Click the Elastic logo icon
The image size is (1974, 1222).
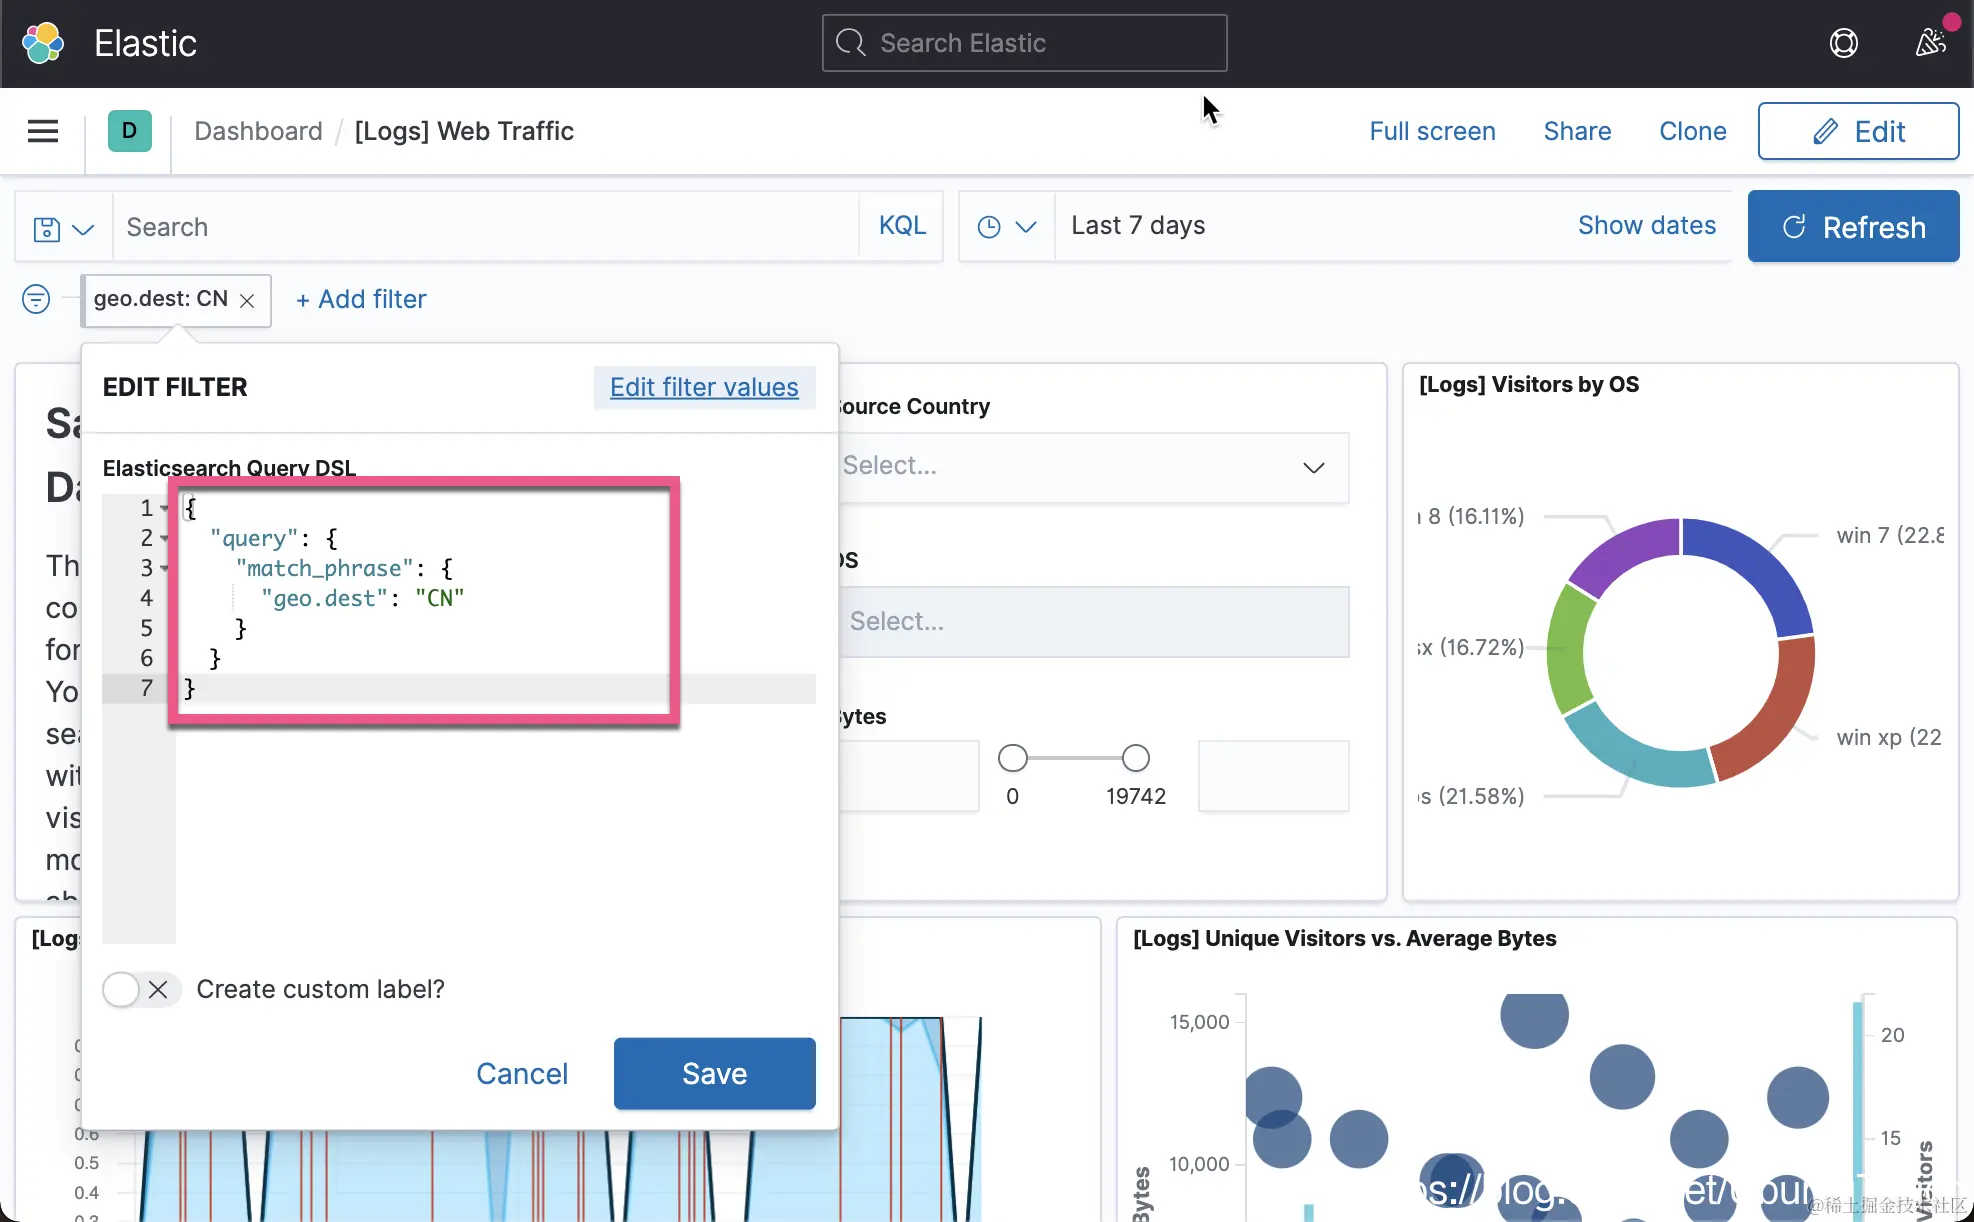click(42, 43)
